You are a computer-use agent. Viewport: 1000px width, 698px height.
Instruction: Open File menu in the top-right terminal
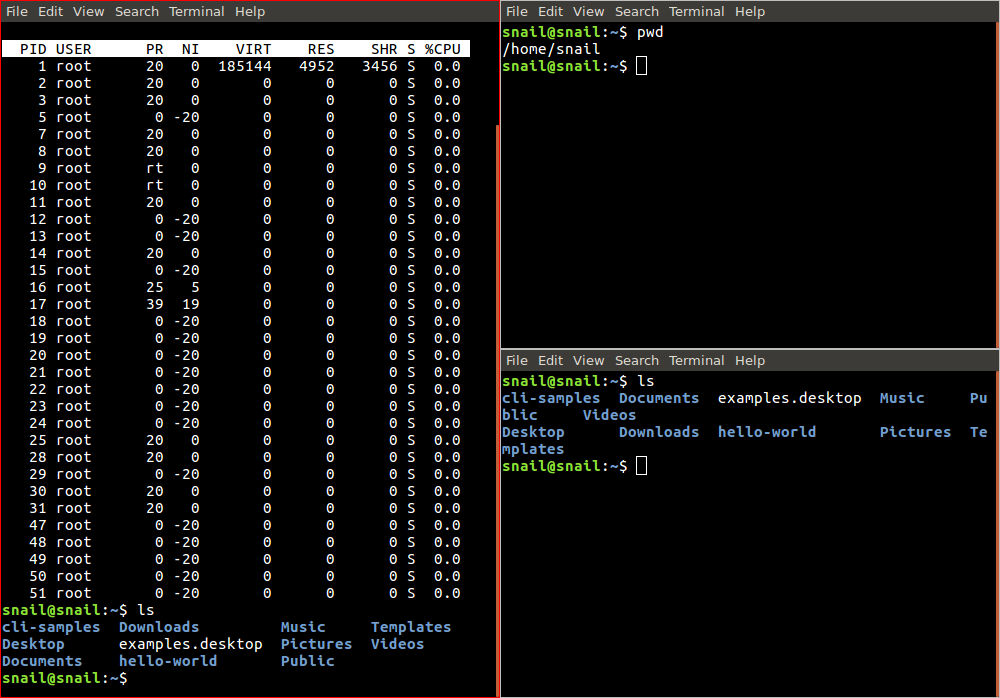(517, 12)
